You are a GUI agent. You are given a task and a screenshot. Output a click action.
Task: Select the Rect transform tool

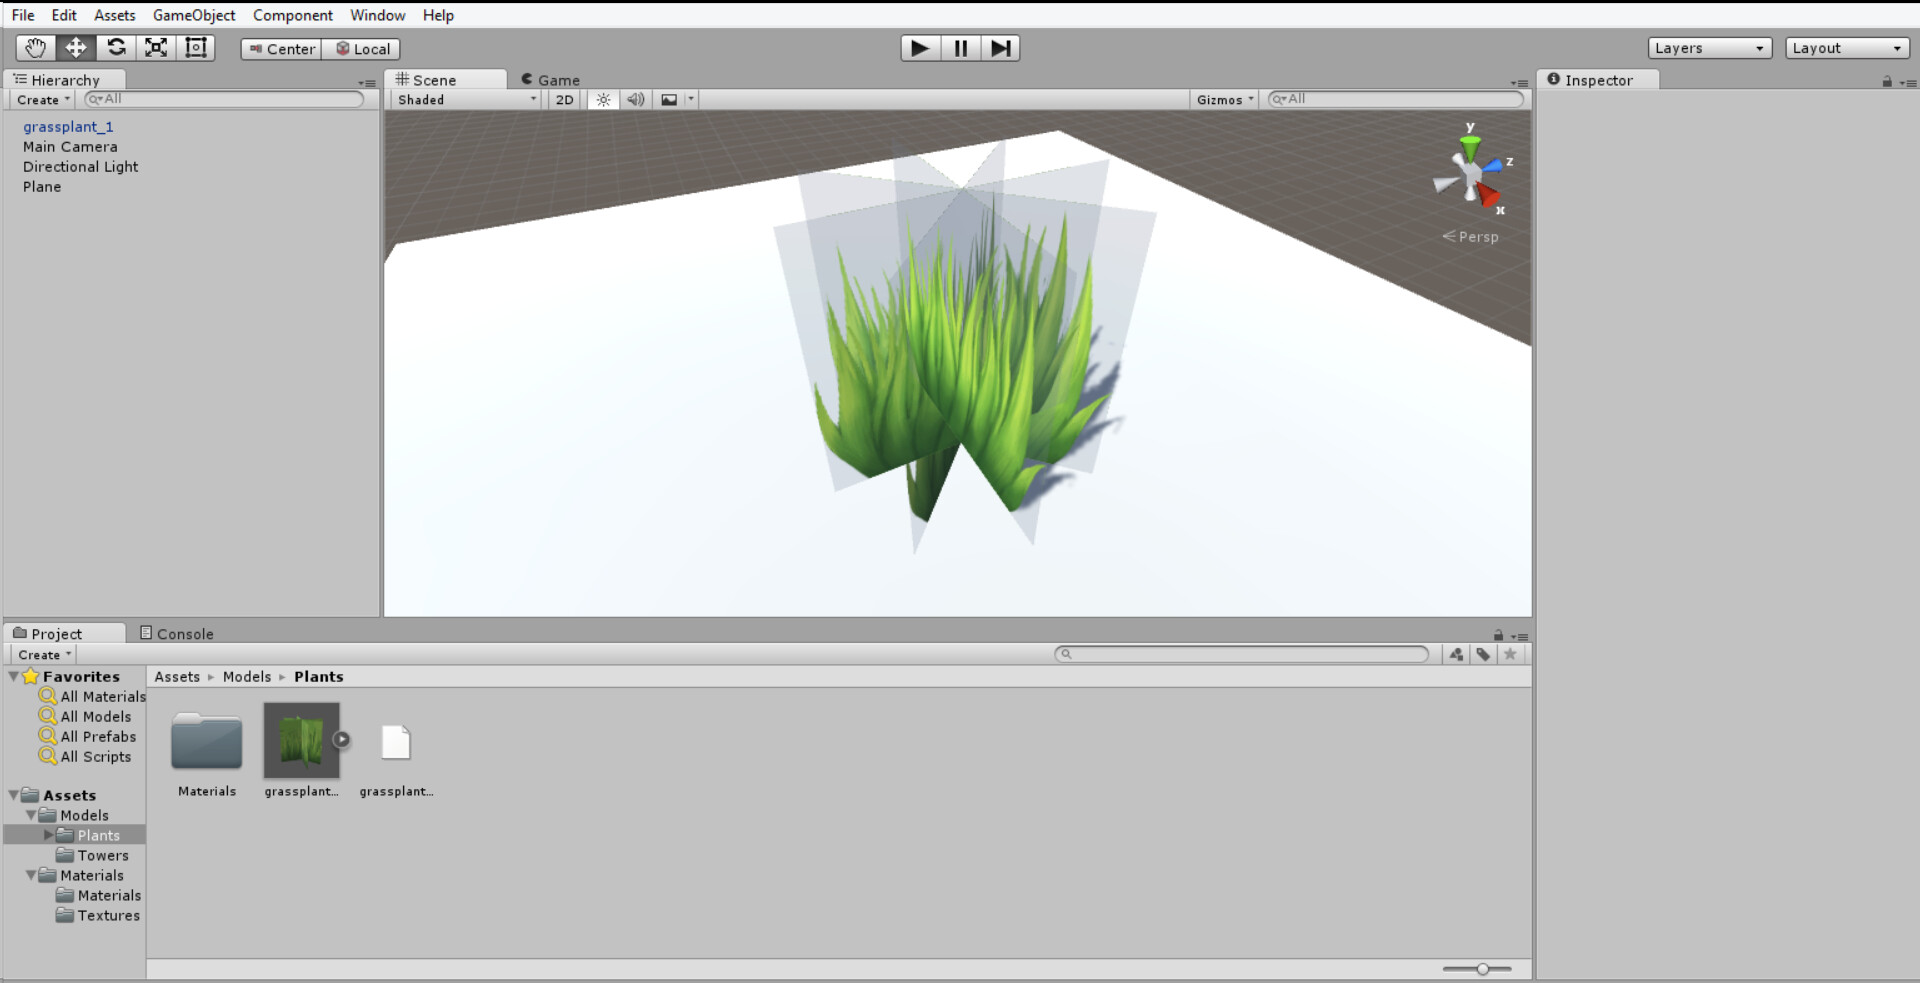pos(196,48)
